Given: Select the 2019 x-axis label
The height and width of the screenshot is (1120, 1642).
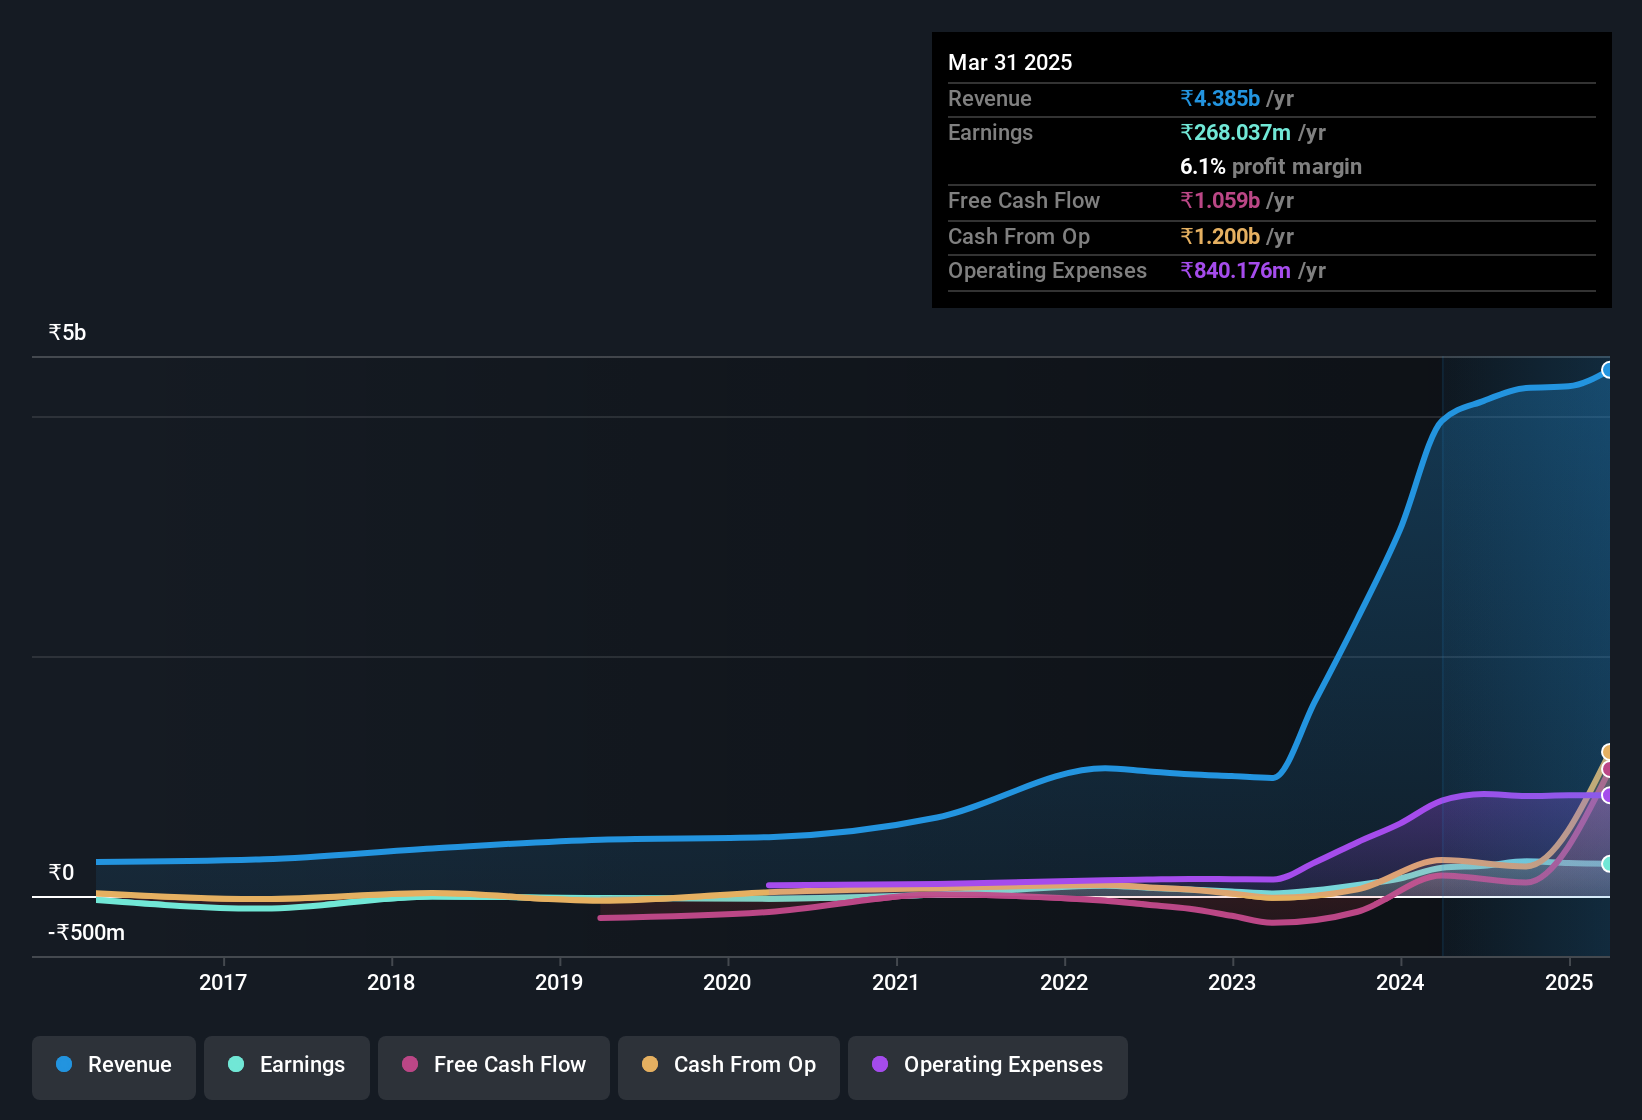Looking at the screenshot, I should point(559,982).
